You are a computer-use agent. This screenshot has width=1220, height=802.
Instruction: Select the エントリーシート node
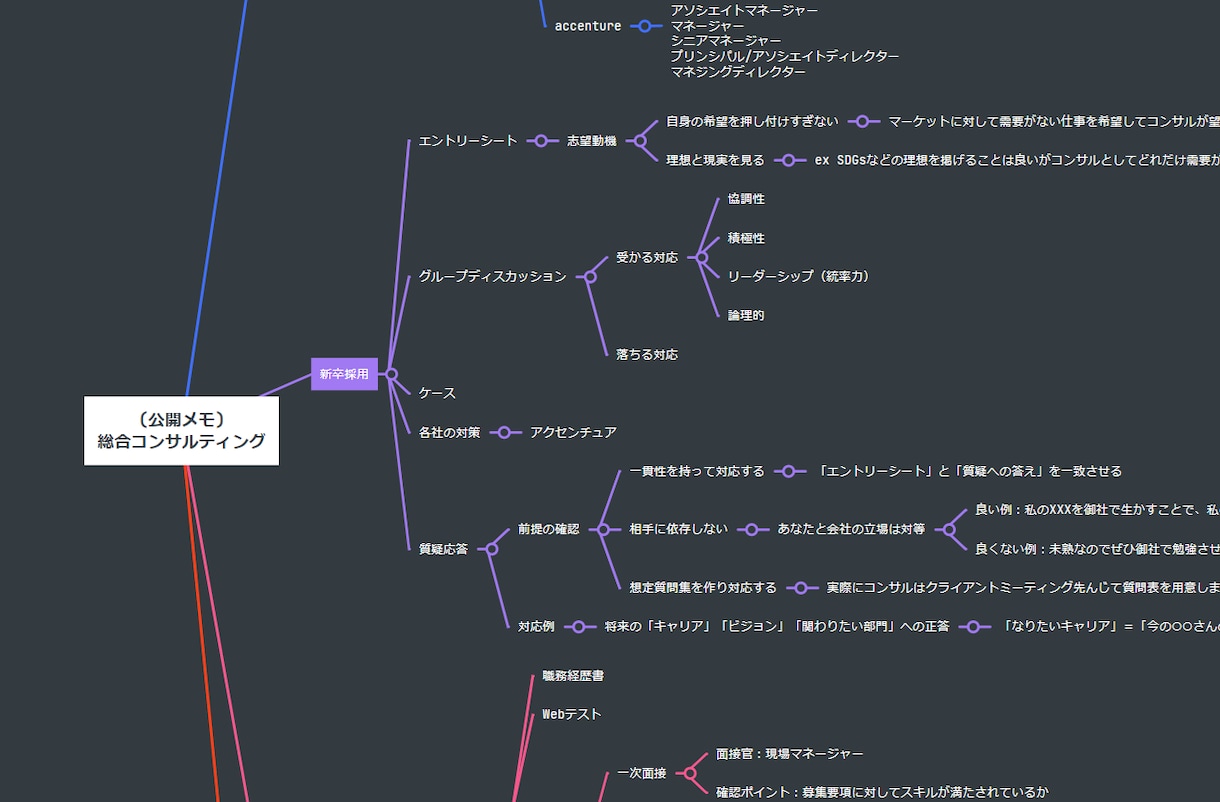[x=468, y=141]
